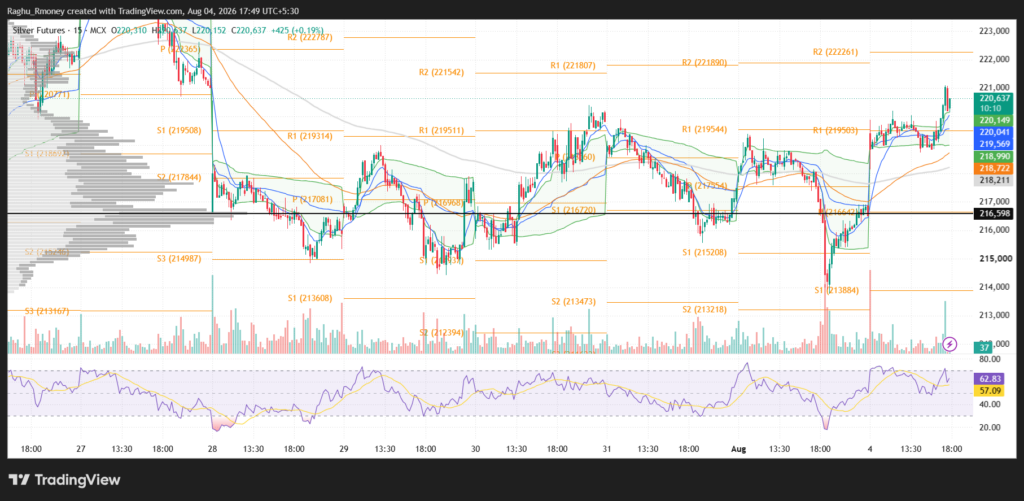Click the R2 (222261) pivot label
Image resolution: width=1024 pixels, height=501 pixels.
point(836,52)
